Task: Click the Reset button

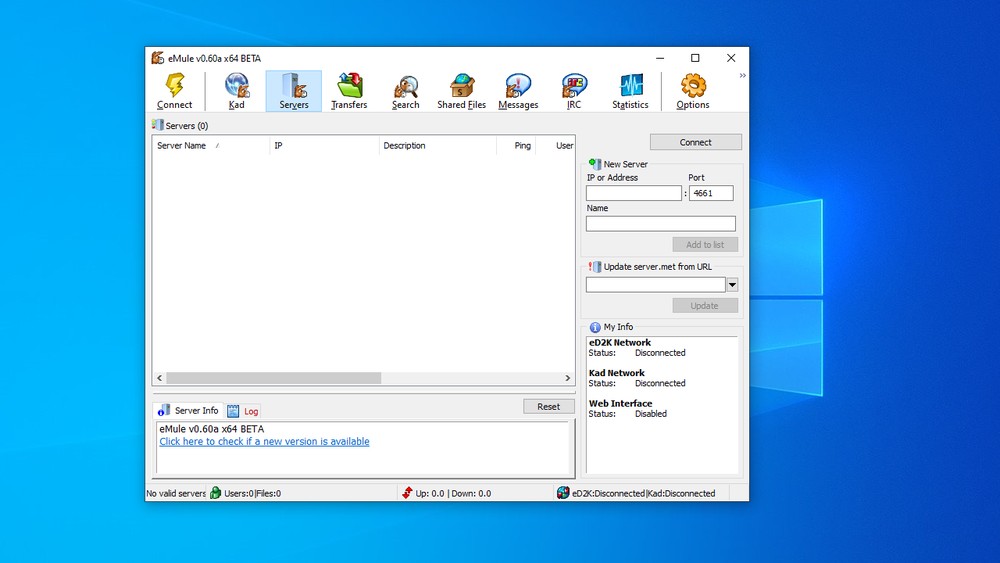Action: coord(548,406)
